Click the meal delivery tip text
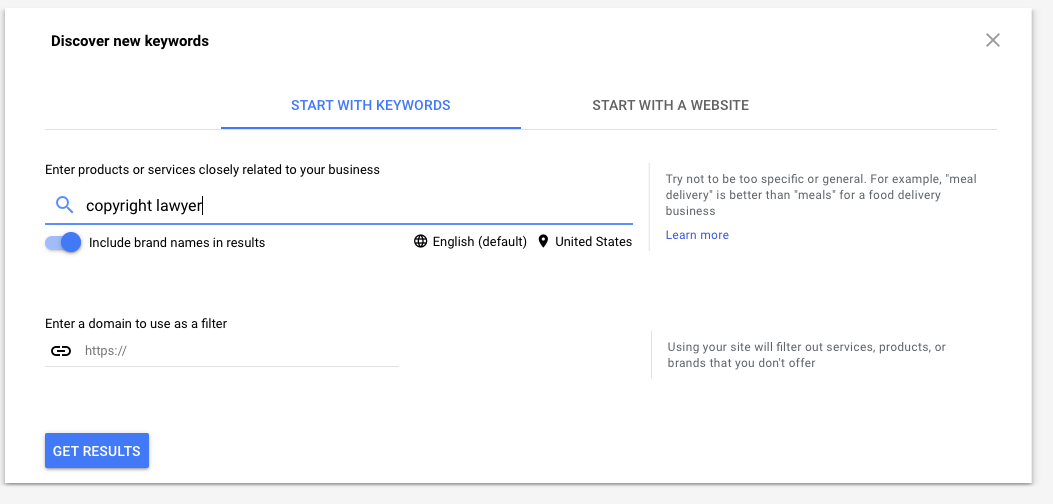Image resolution: width=1053 pixels, height=504 pixels. [821, 195]
